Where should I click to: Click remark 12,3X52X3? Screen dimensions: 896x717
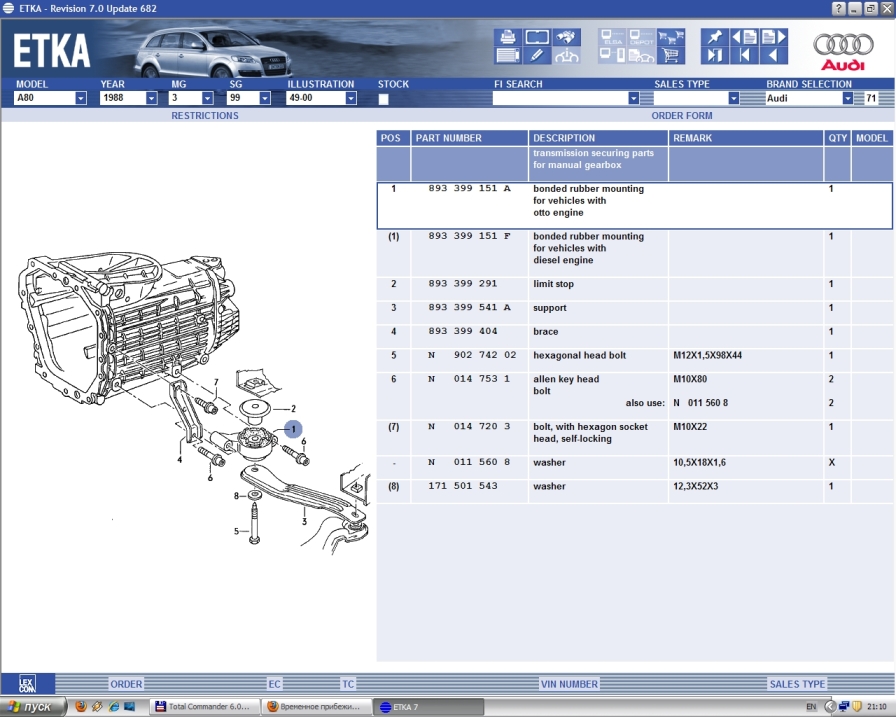coord(695,486)
